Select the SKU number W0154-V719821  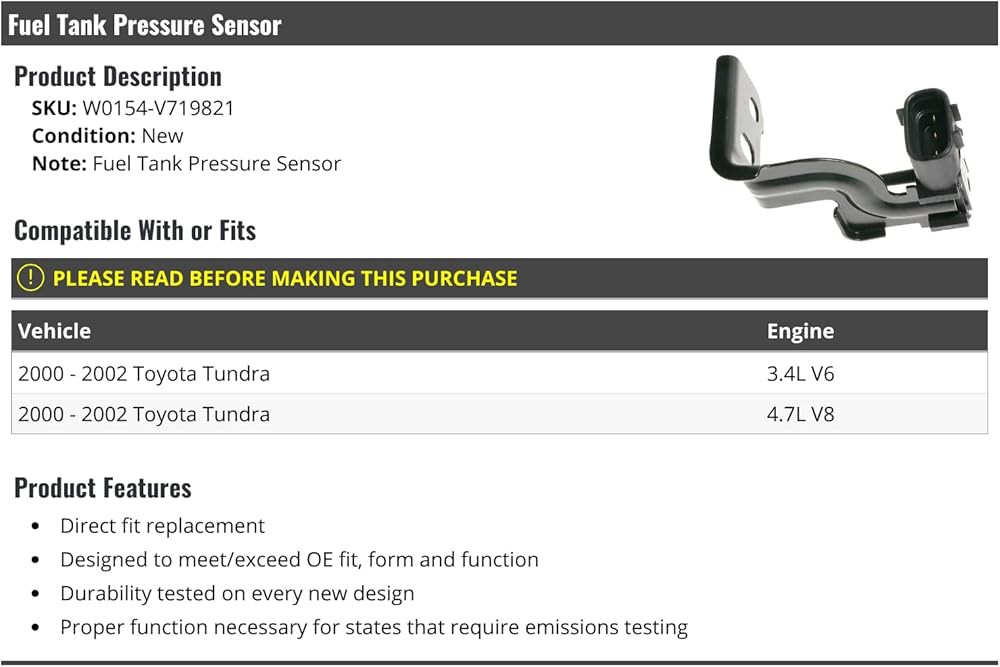(158, 108)
